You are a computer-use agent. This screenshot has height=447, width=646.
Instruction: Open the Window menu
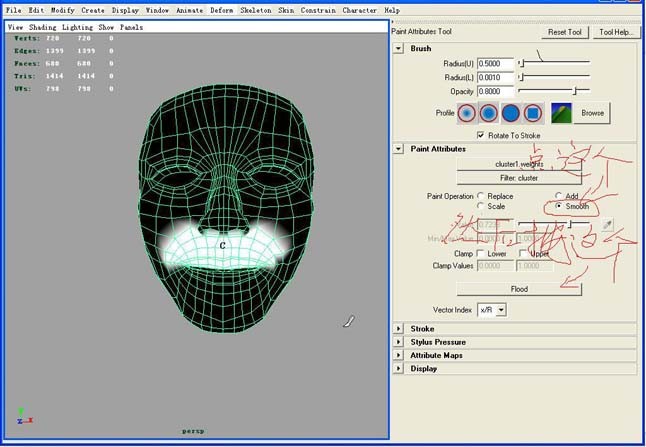pyautogui.click(x=157, y=10)
